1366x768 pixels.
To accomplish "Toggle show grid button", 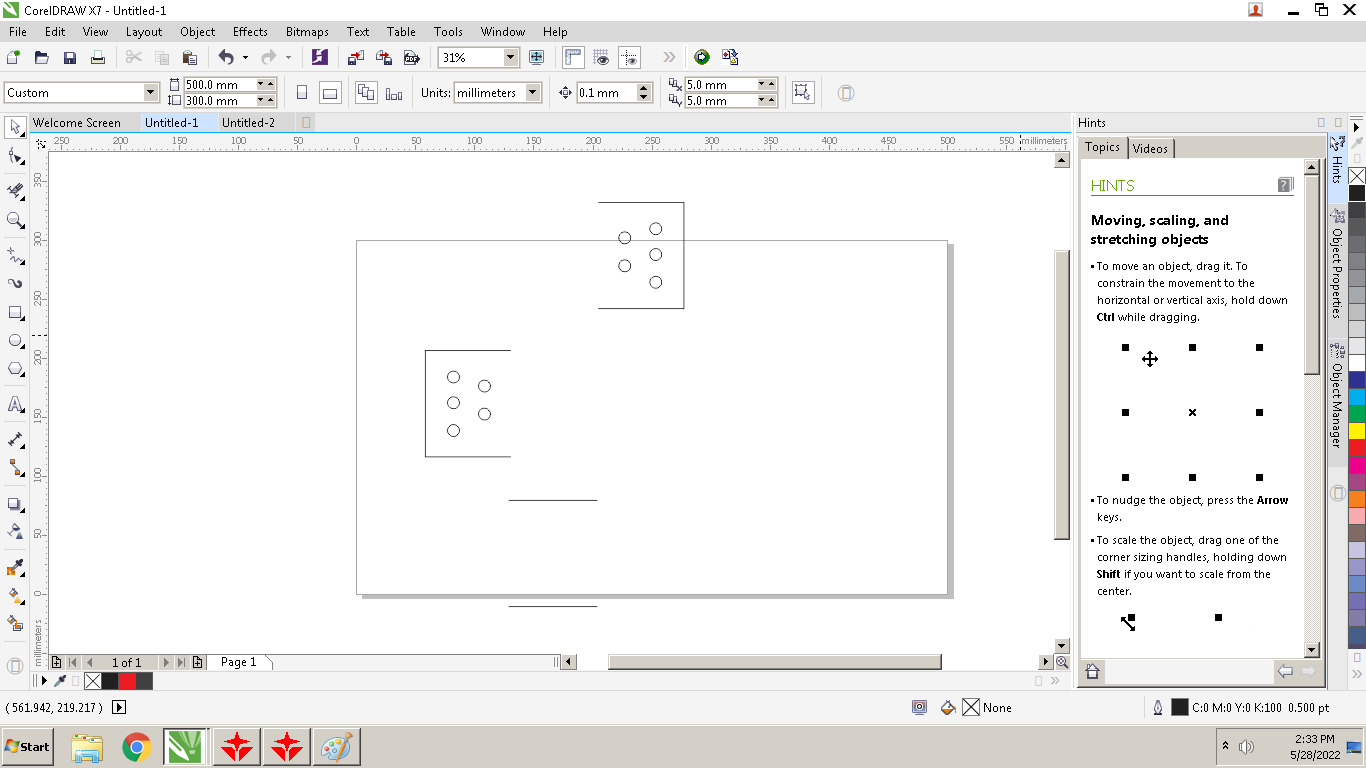I will tap(602, 58).
